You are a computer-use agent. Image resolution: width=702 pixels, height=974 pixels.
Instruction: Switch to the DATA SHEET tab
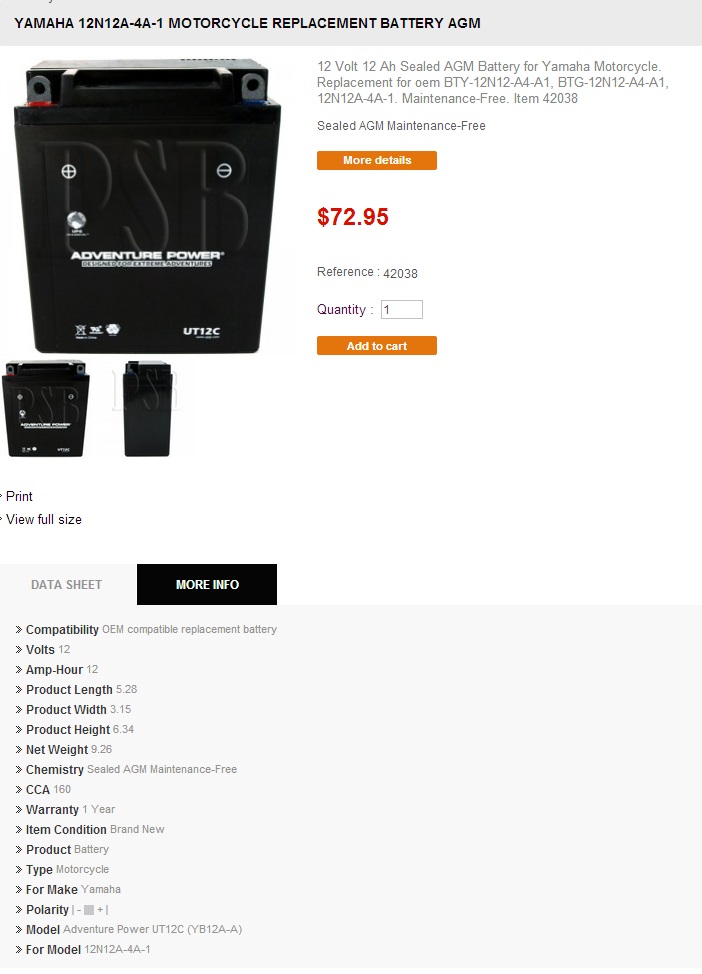pyautogui.click(x=66, y=585)
